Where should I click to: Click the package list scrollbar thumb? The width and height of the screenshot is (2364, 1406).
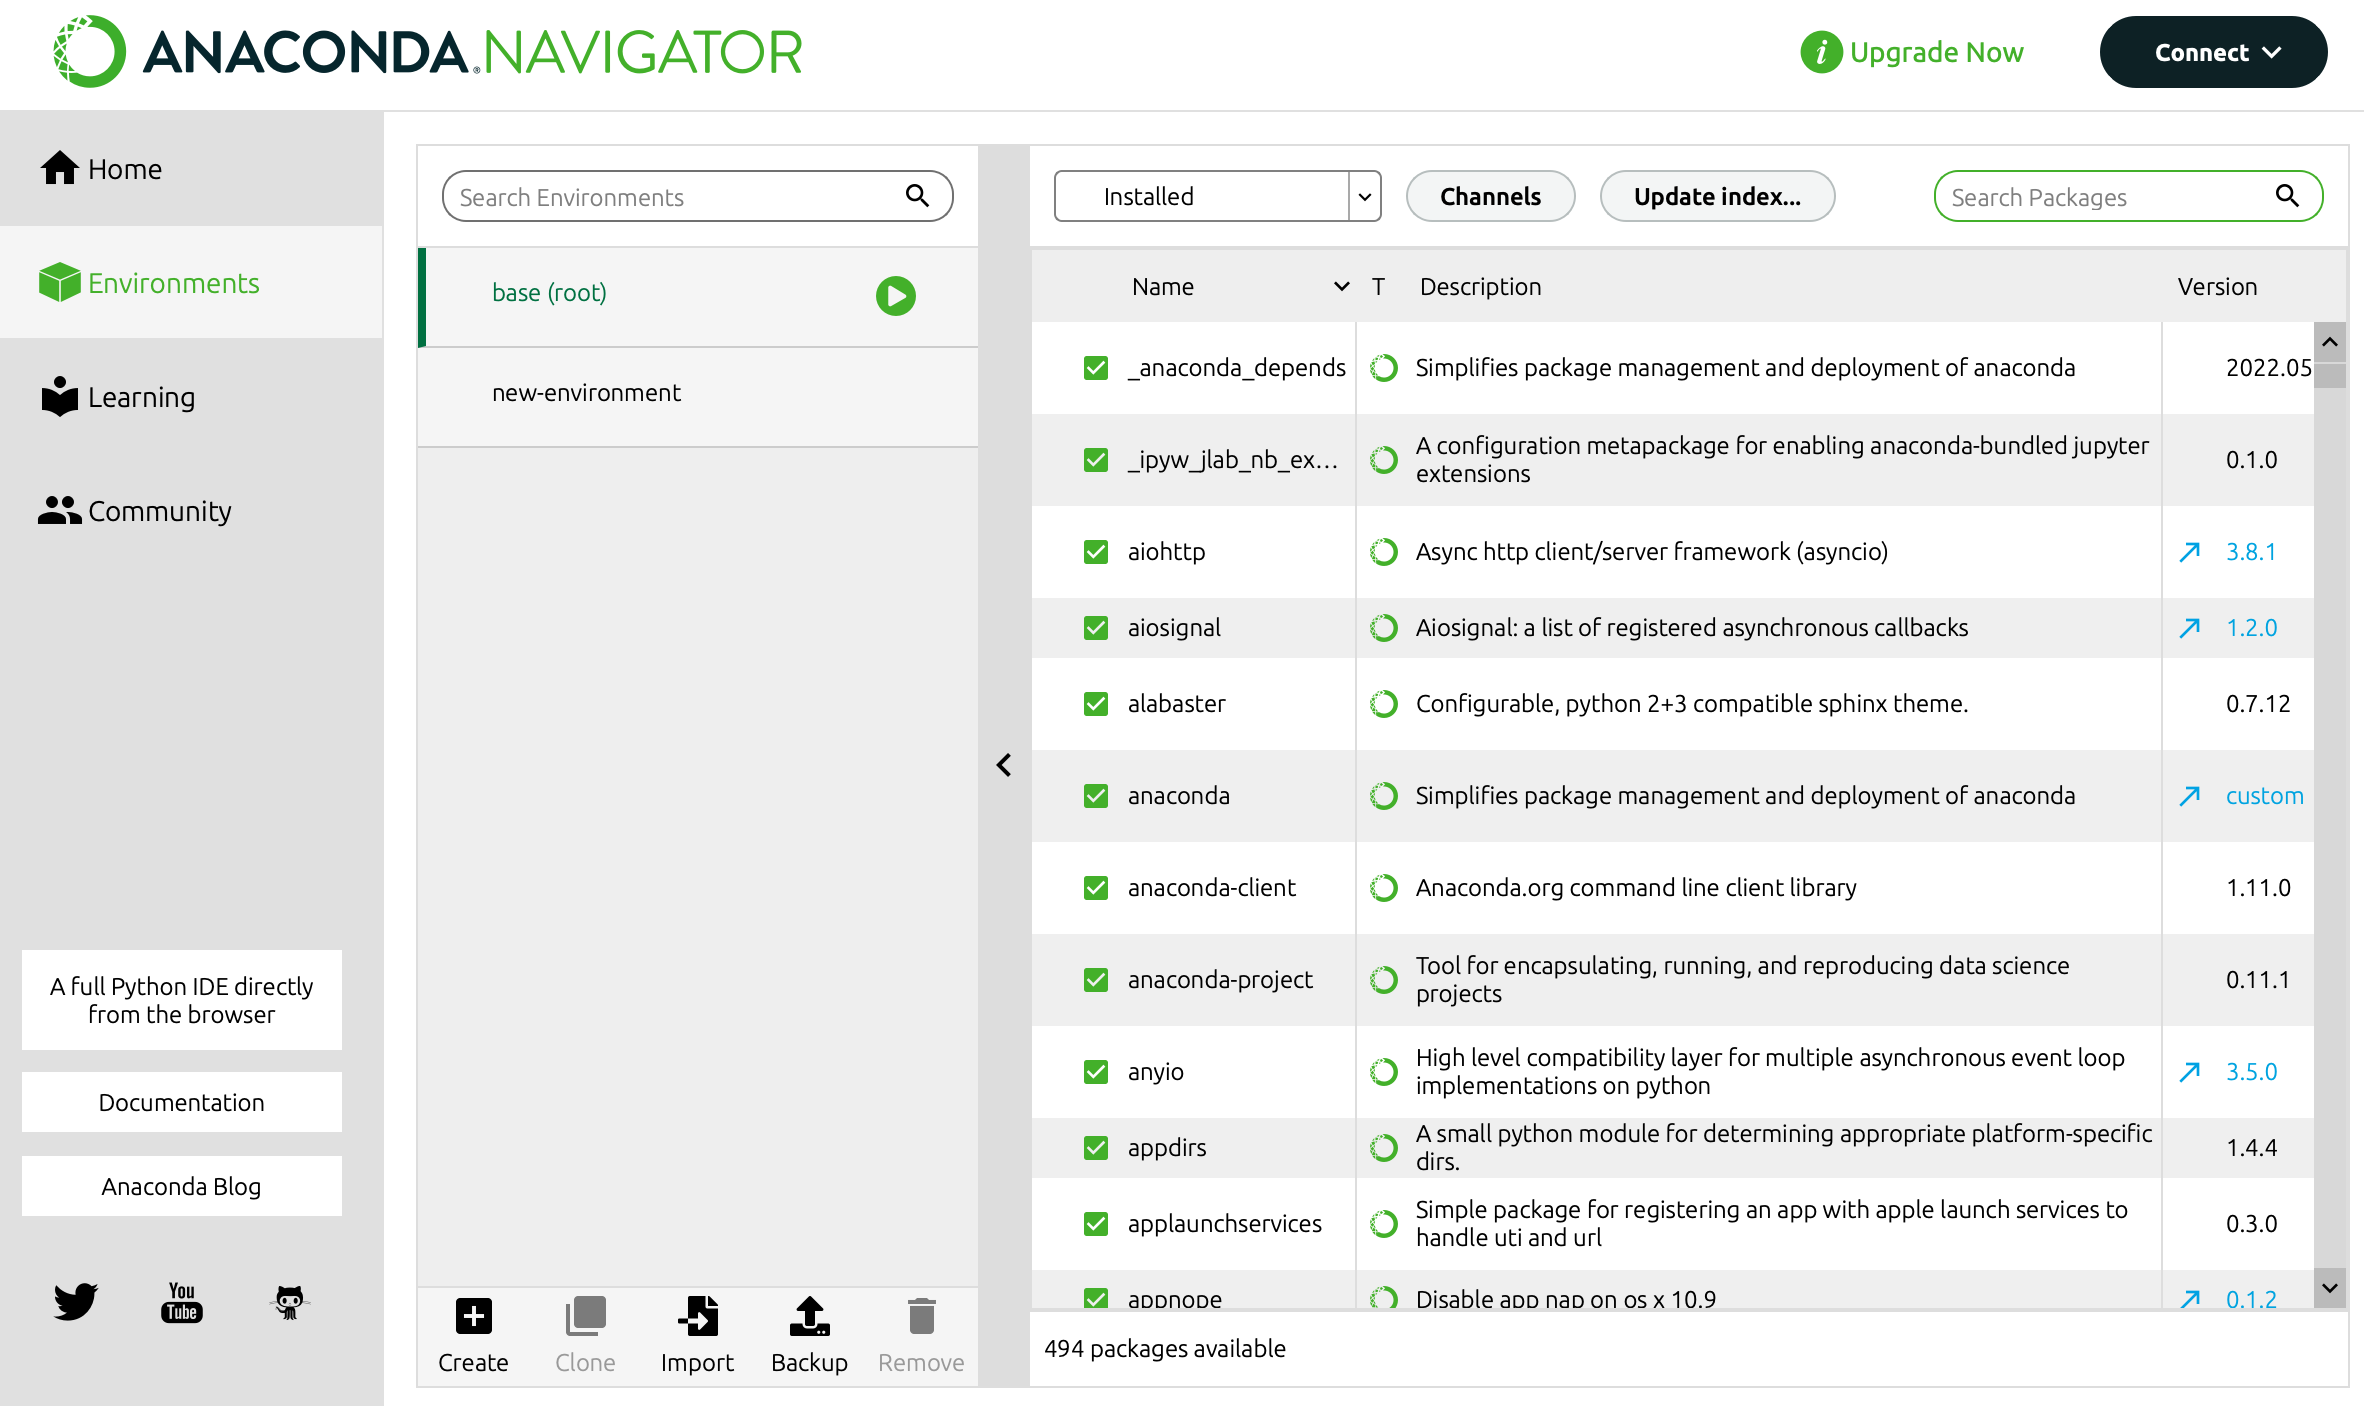[x=2330, y=375]
